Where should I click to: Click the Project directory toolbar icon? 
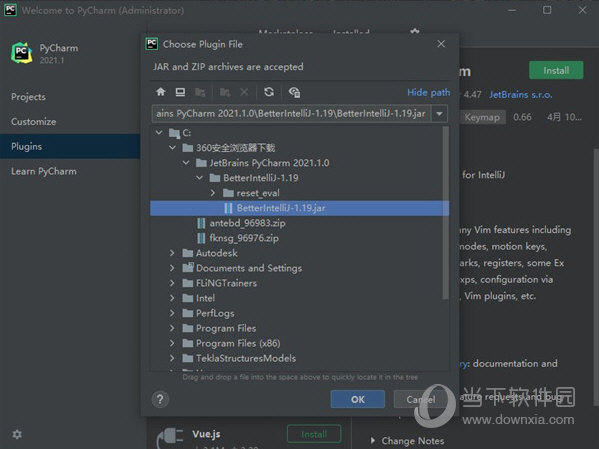pyautogui.click(x=200, y=92)
